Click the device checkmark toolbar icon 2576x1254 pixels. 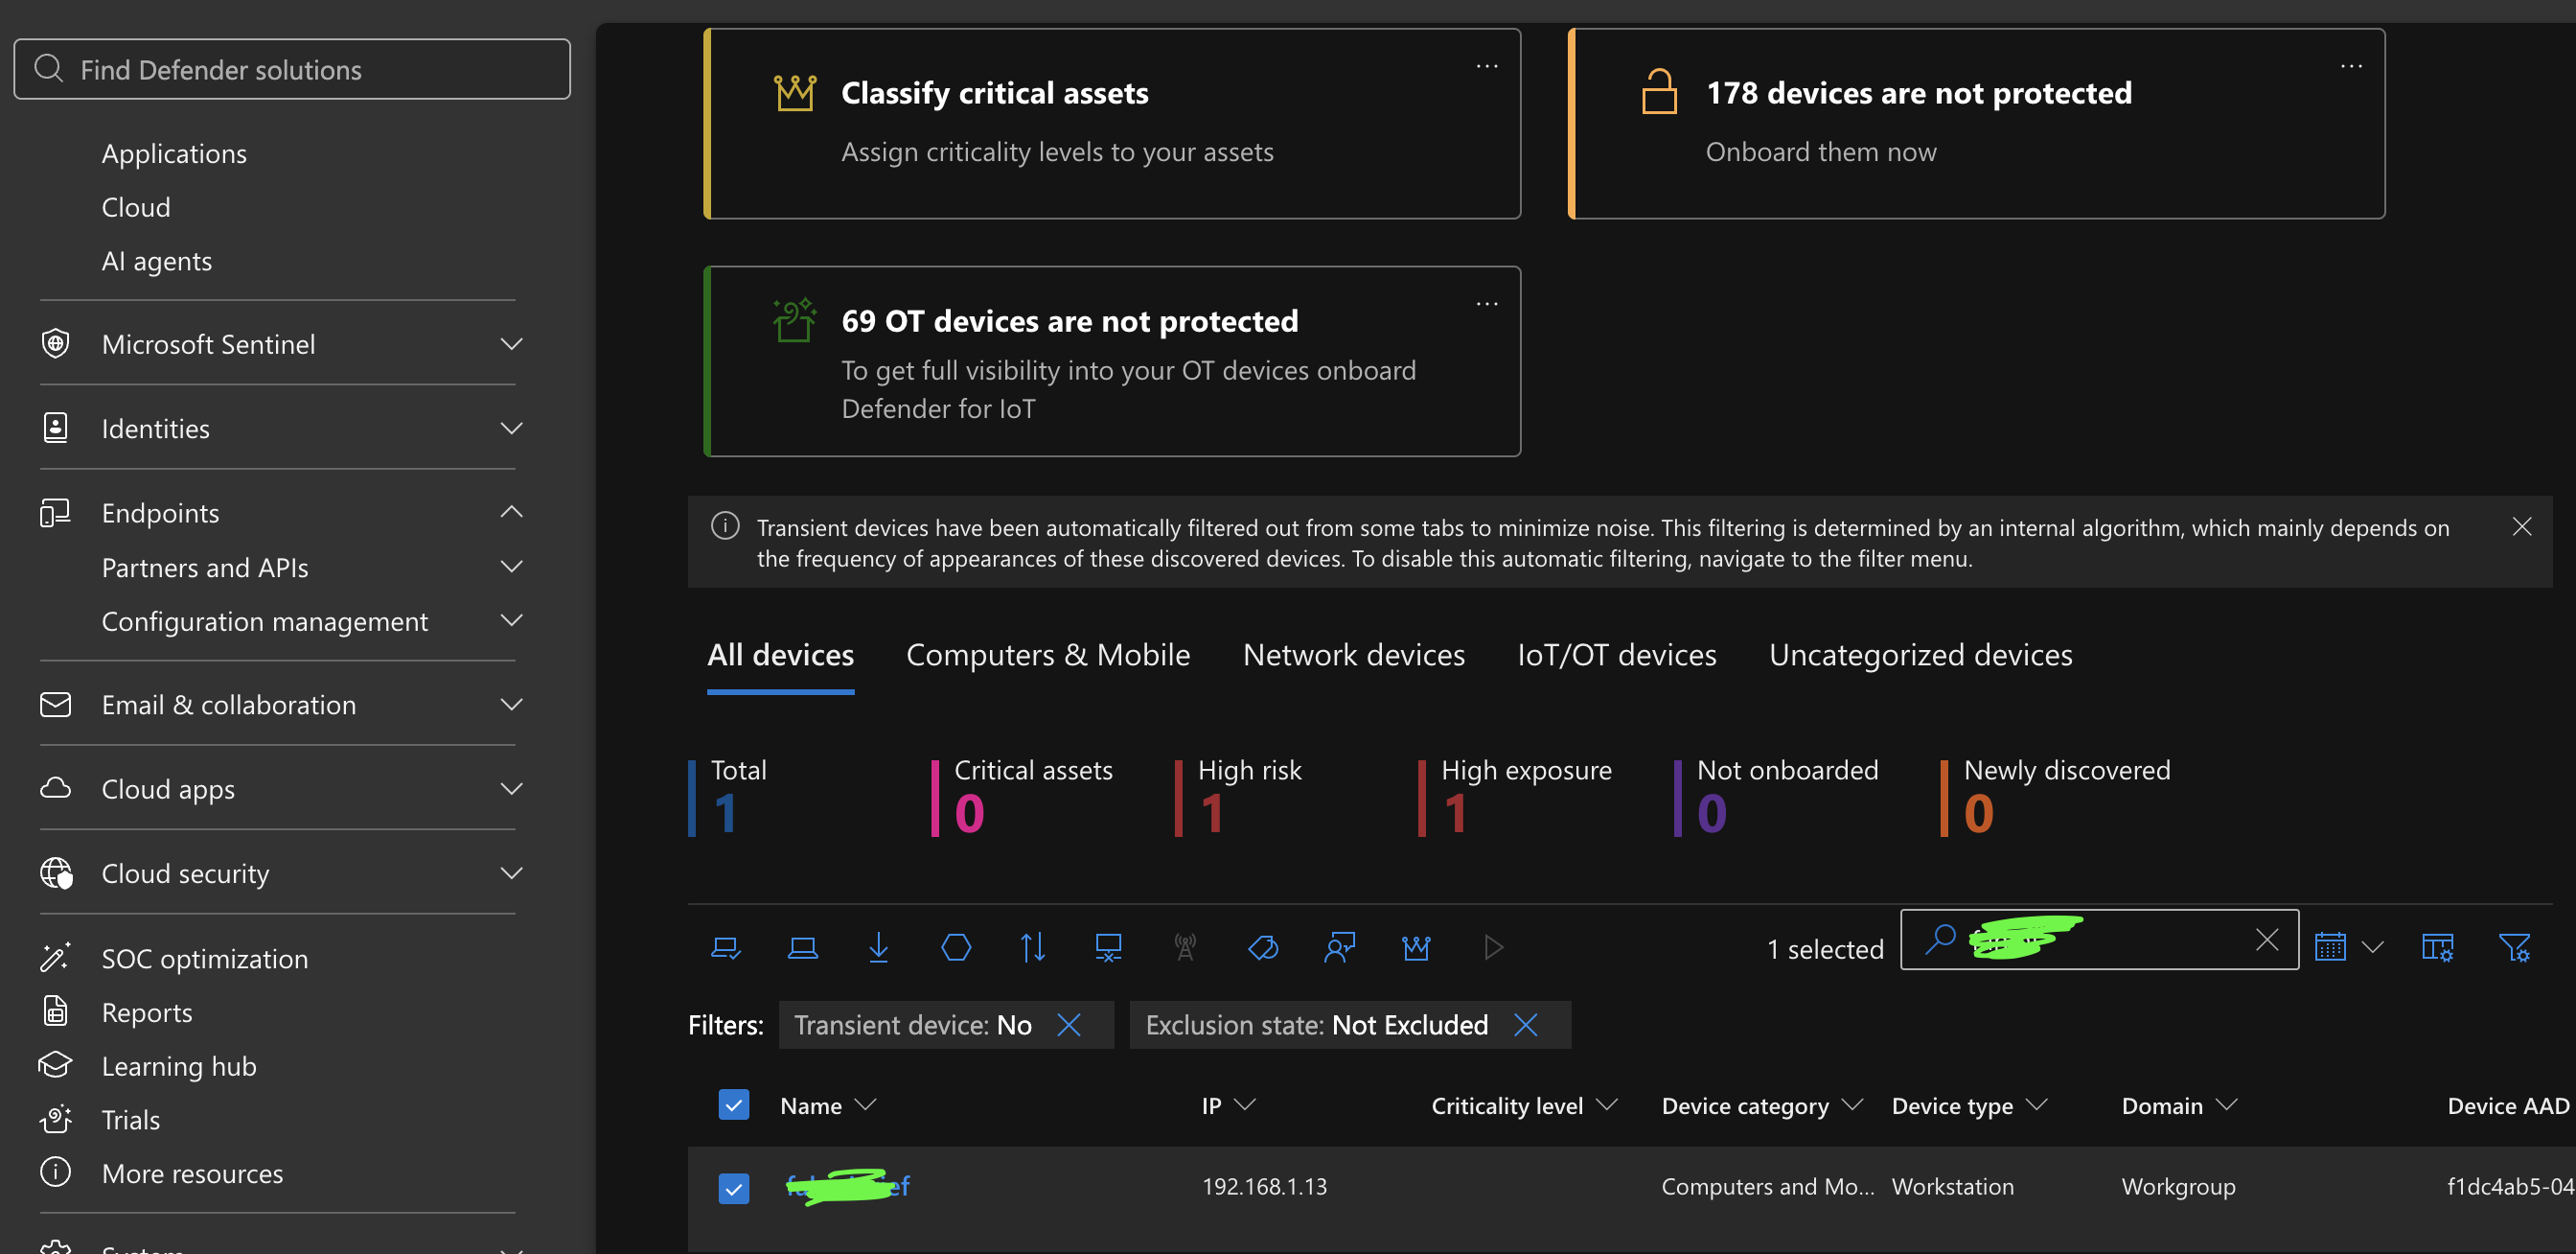pos(726,947)
